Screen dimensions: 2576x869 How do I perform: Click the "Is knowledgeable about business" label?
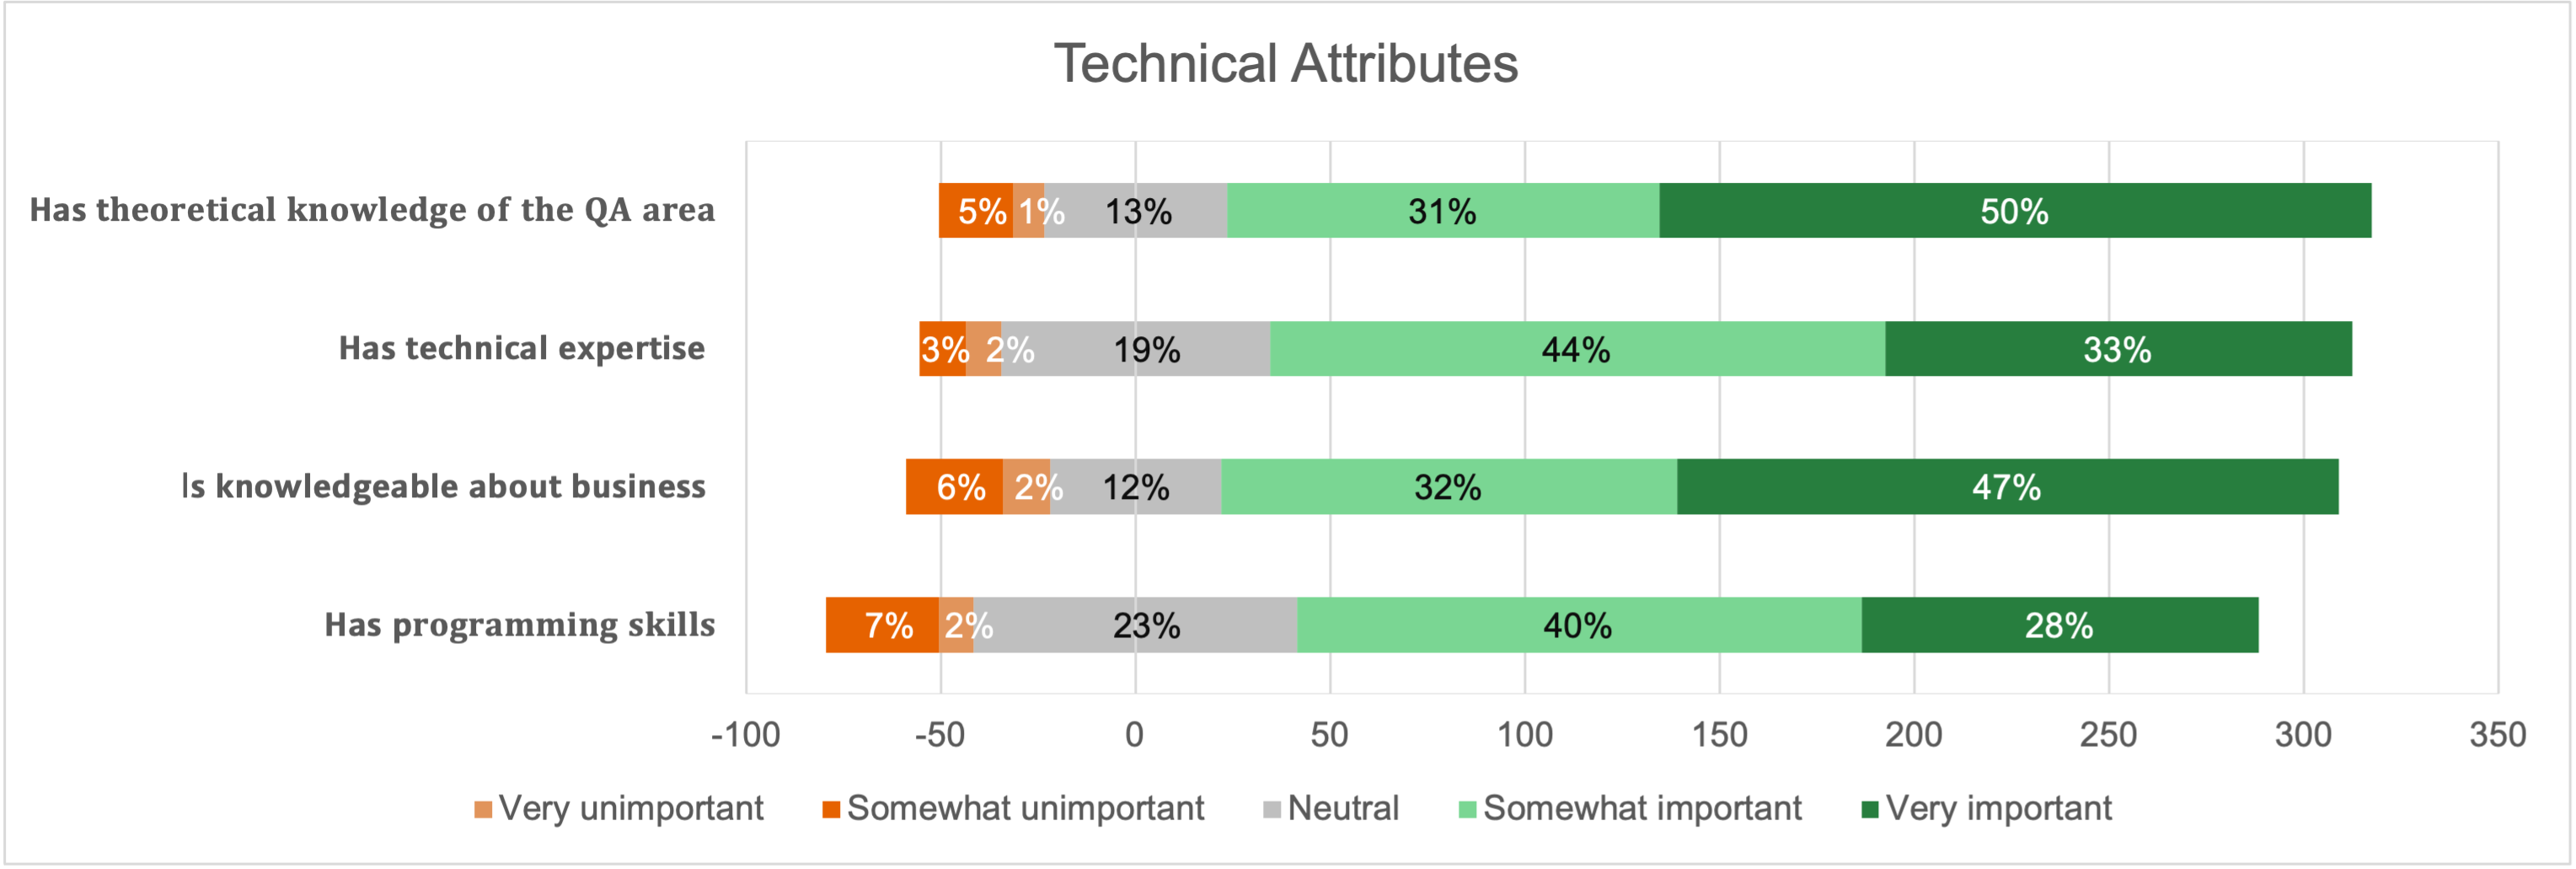pyautogui.click(x=443, y=486)
